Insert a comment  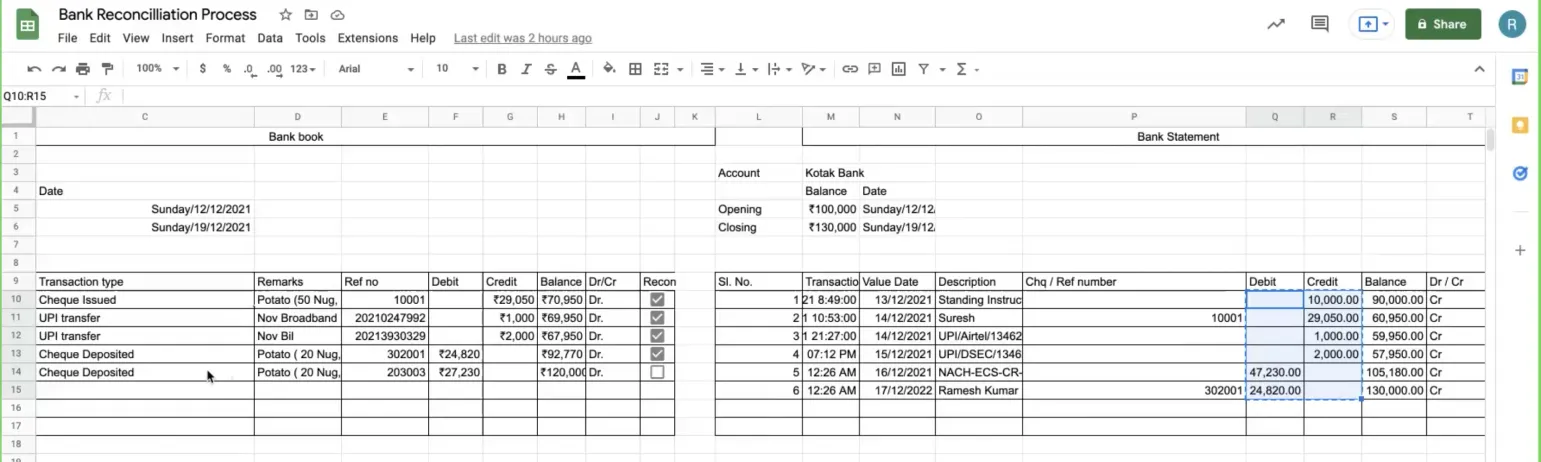coord(874,69)
